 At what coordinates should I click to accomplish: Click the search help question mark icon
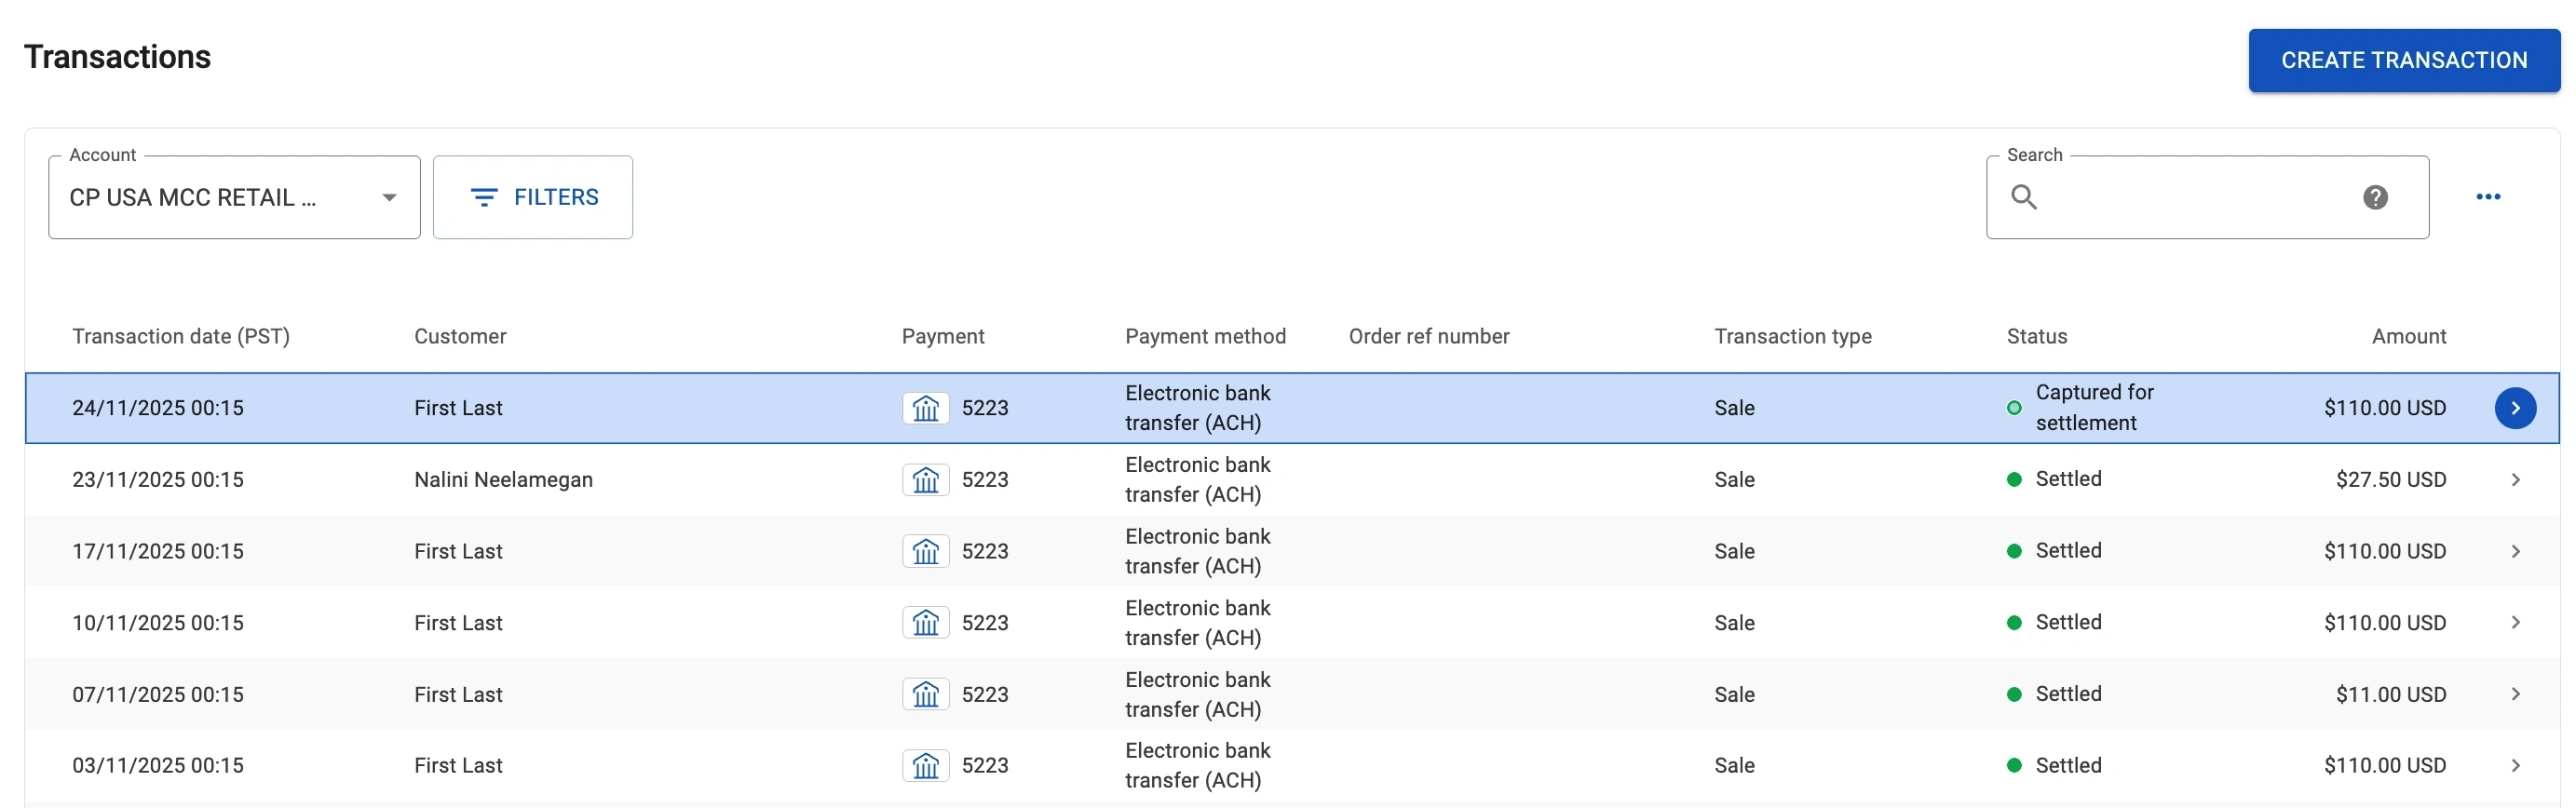(x=2375, y=197)
